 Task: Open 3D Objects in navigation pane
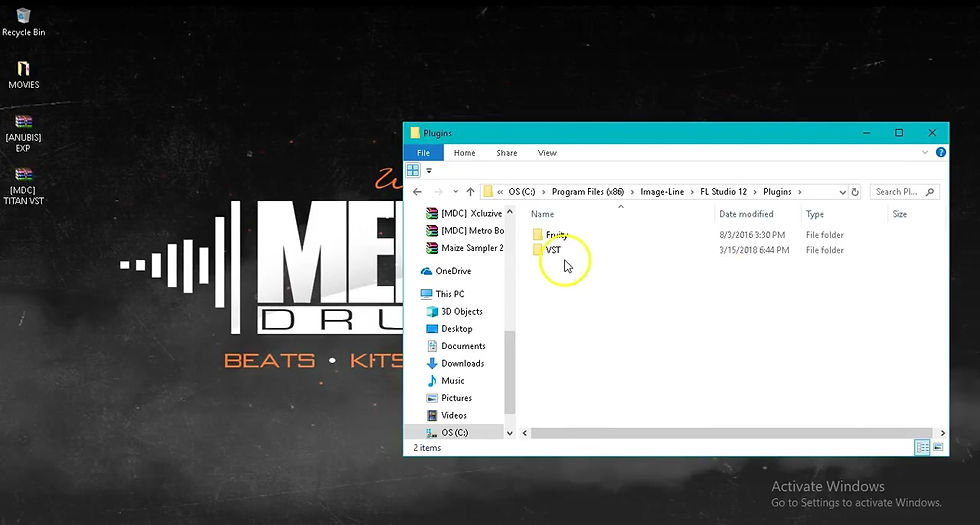pos(454,311)
